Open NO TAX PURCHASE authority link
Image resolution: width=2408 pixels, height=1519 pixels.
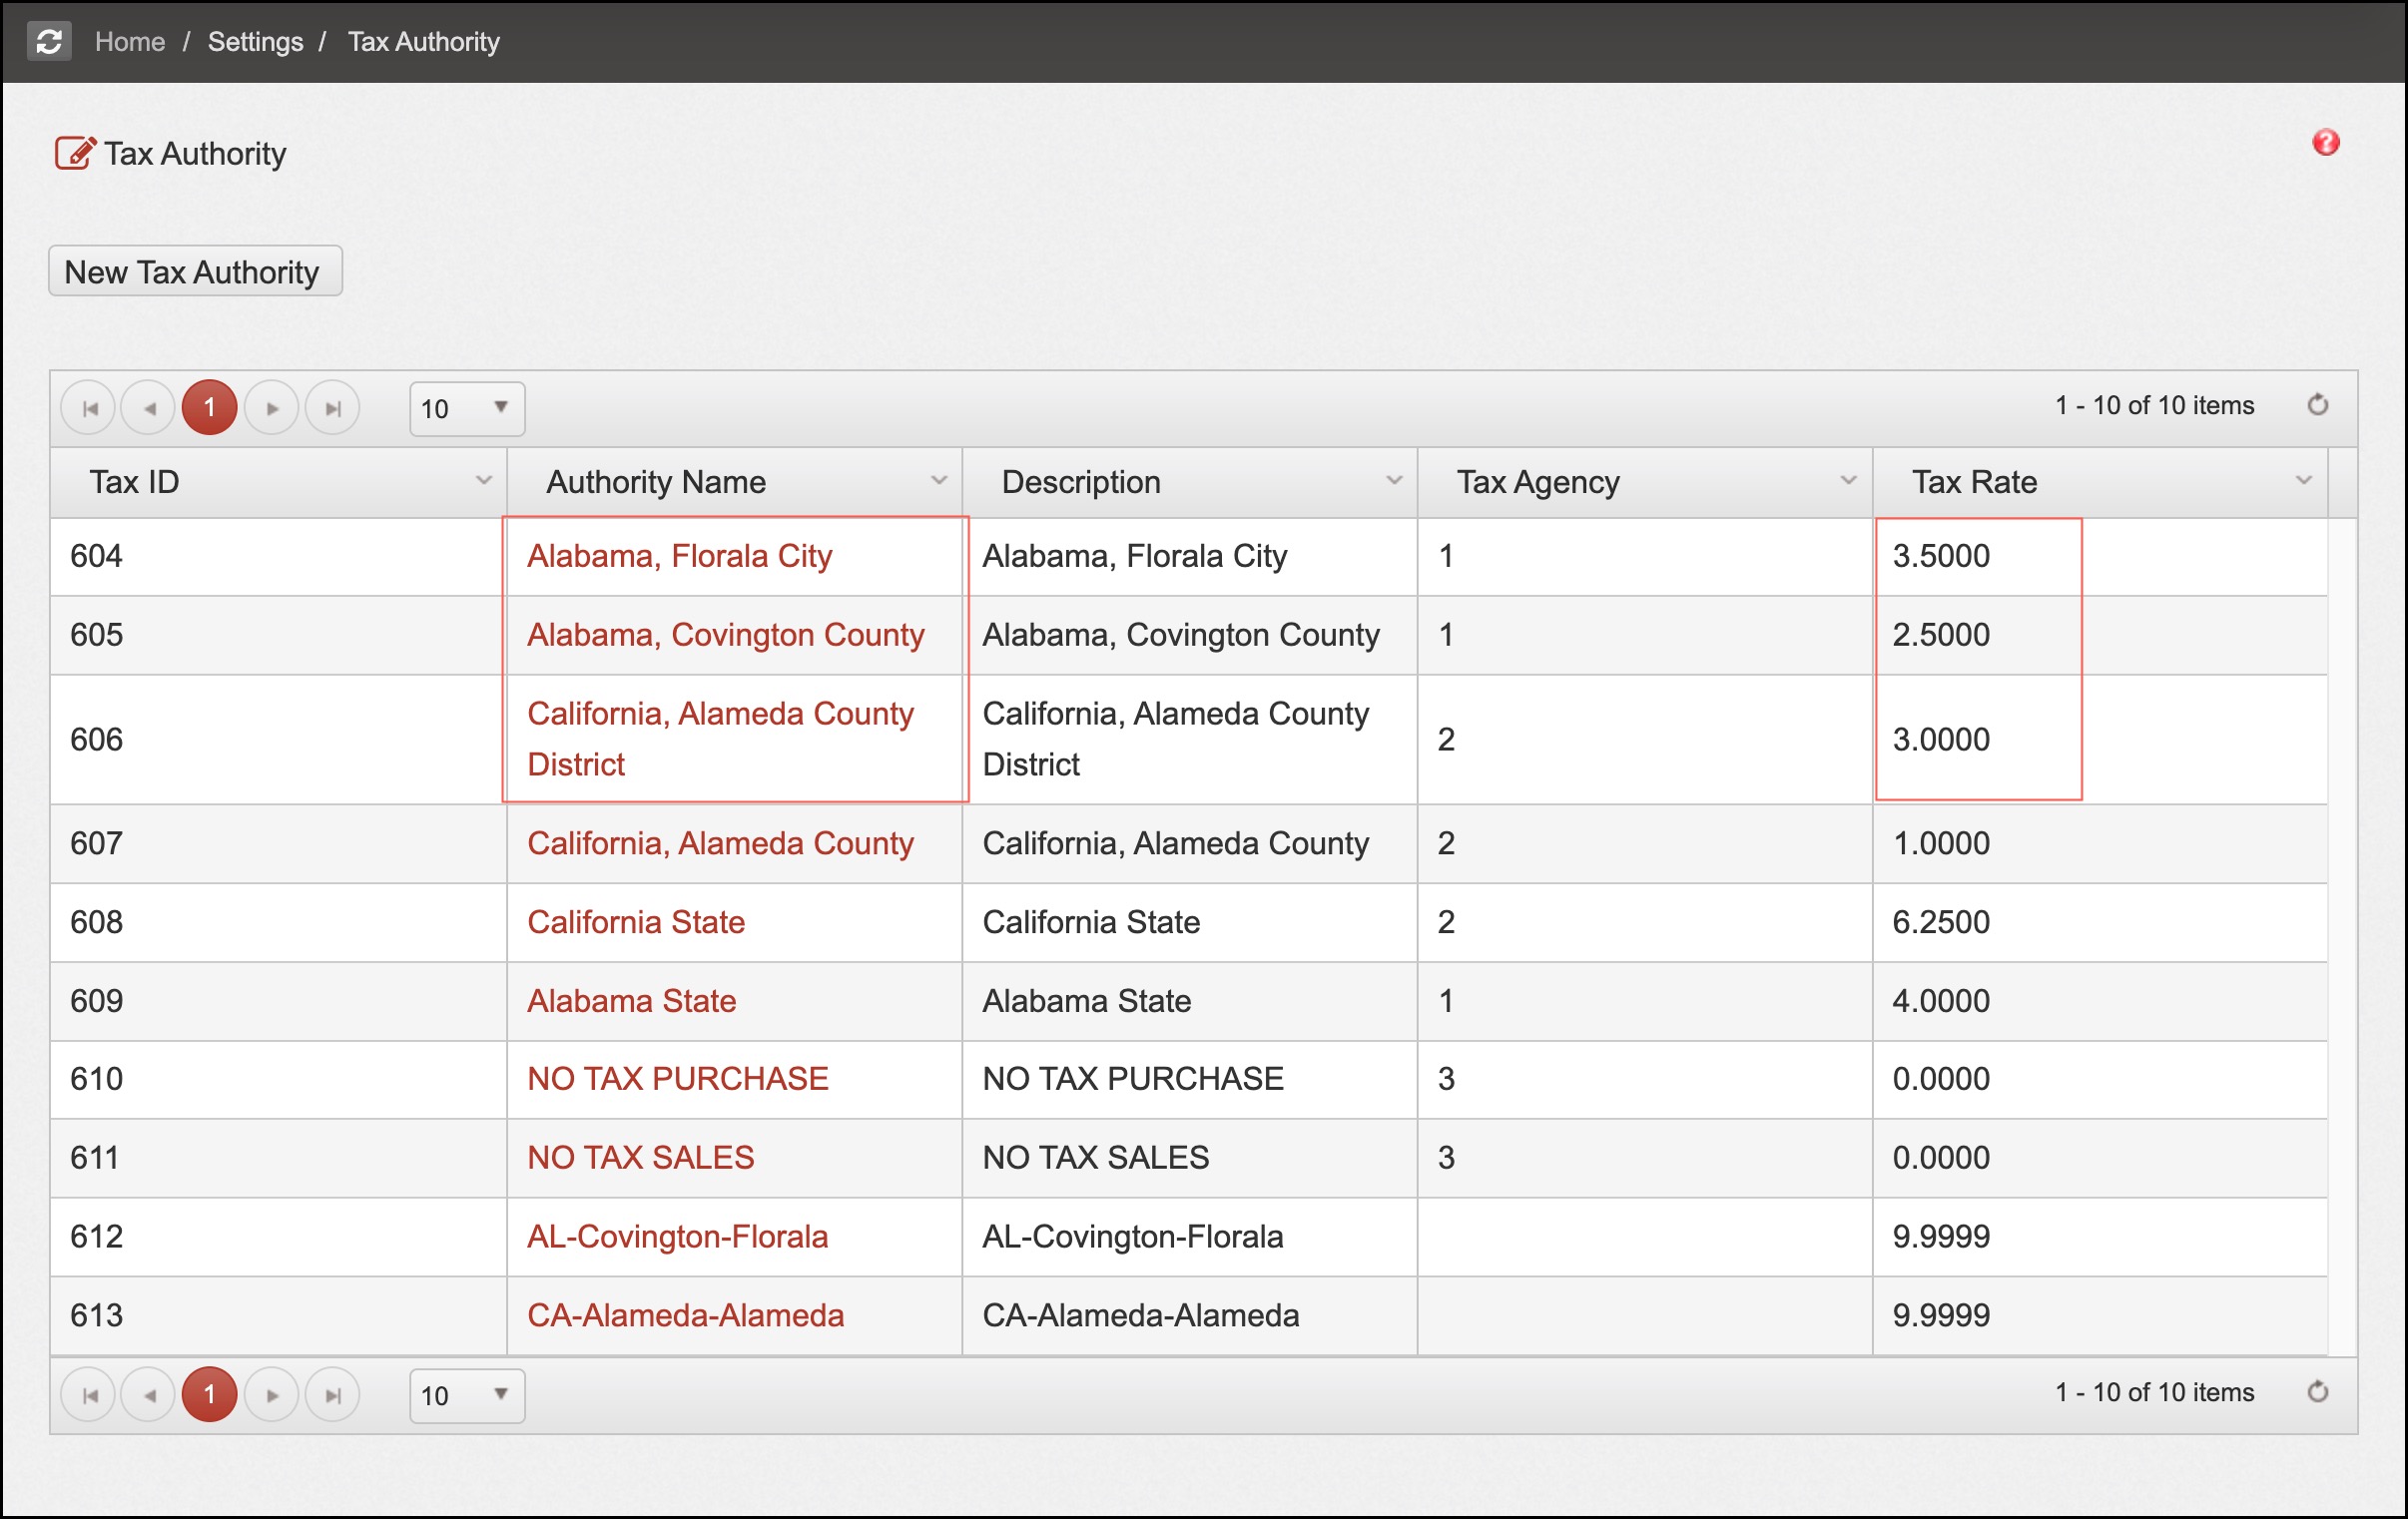[x=678, y=1079]
